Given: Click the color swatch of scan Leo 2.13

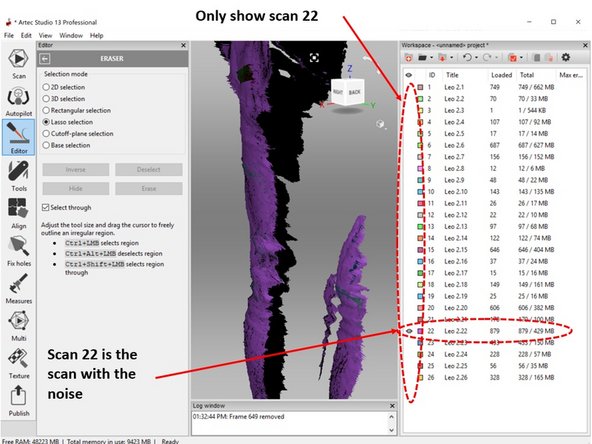Looking at the screenshot, I should [x=420, y=227].
